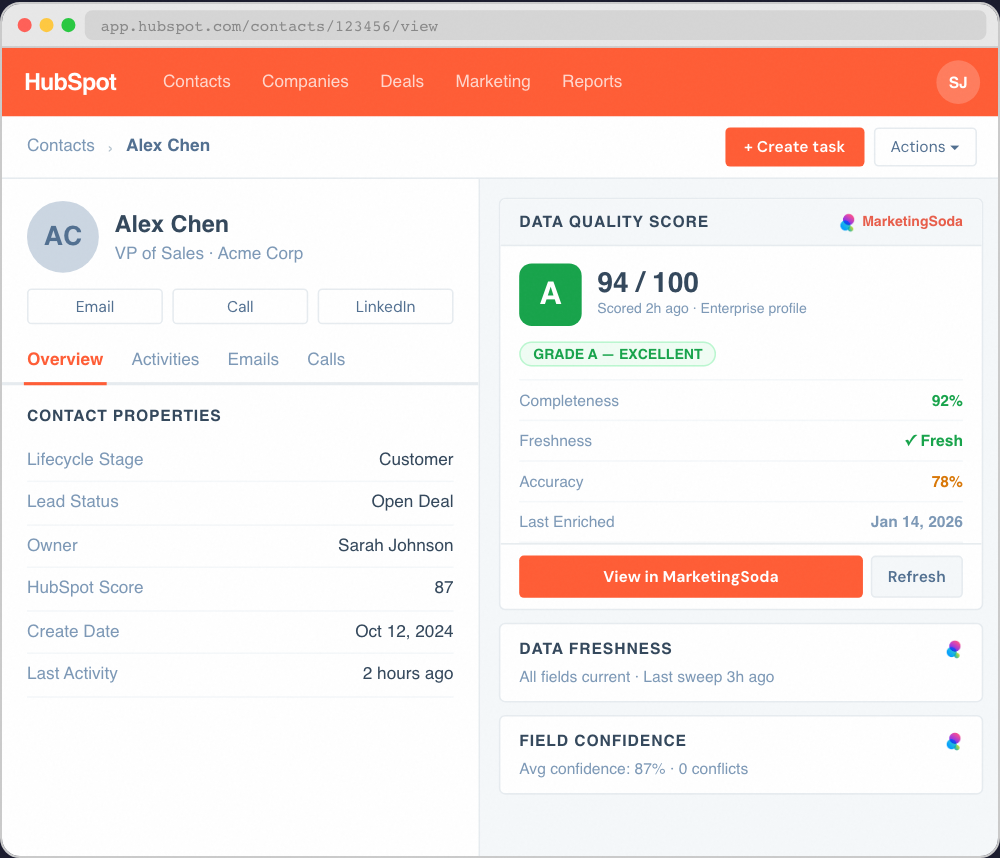Click the HubSpot logo
The height and width of the screenshot is (858, 1000).
pyautogui.click(x=70, y=82)
